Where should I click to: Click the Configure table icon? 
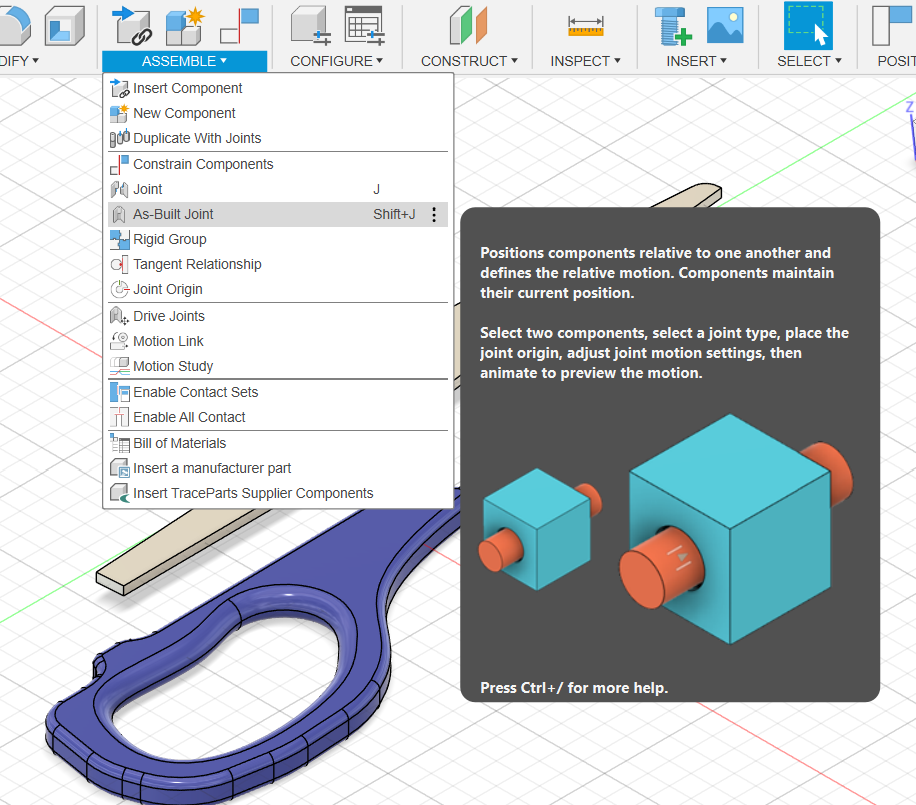click(365, 26)
